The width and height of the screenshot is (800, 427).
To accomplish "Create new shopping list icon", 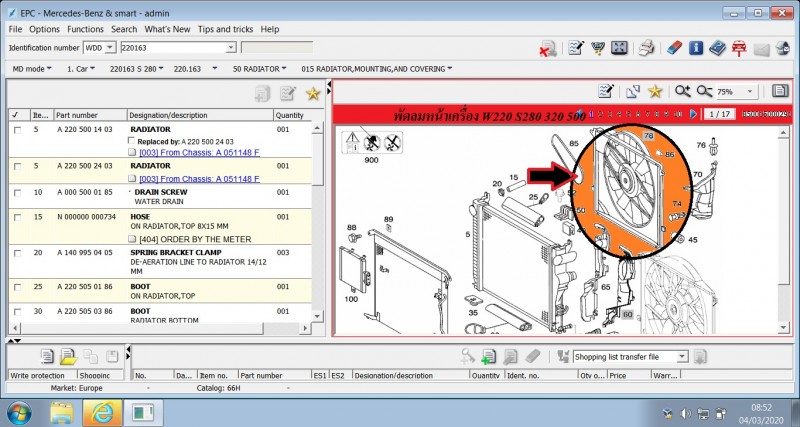I will point(47,356).
